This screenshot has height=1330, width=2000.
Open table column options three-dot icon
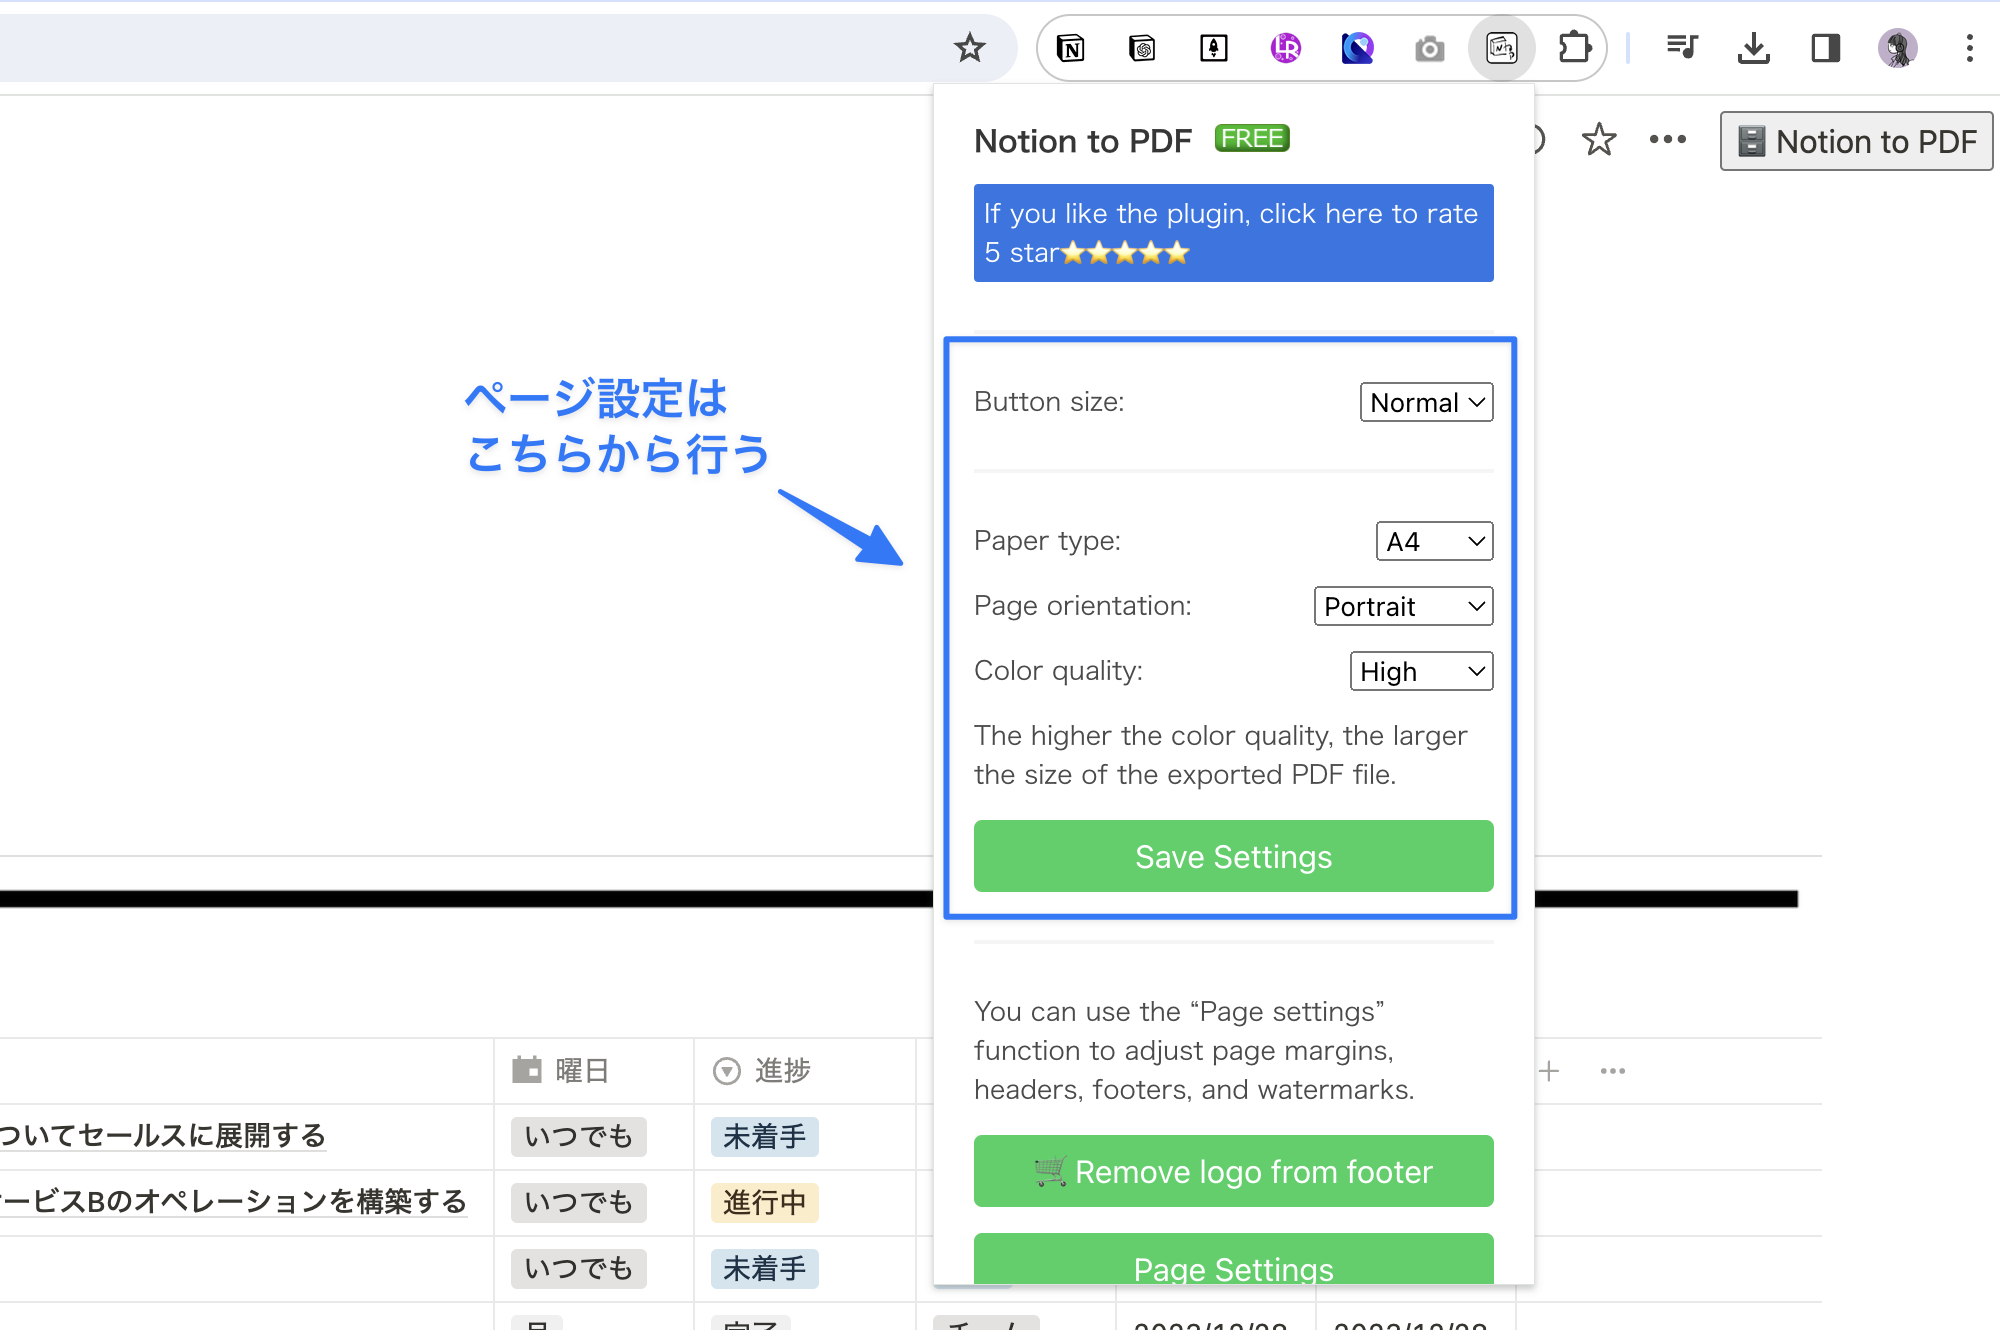pos(1612,1071)
